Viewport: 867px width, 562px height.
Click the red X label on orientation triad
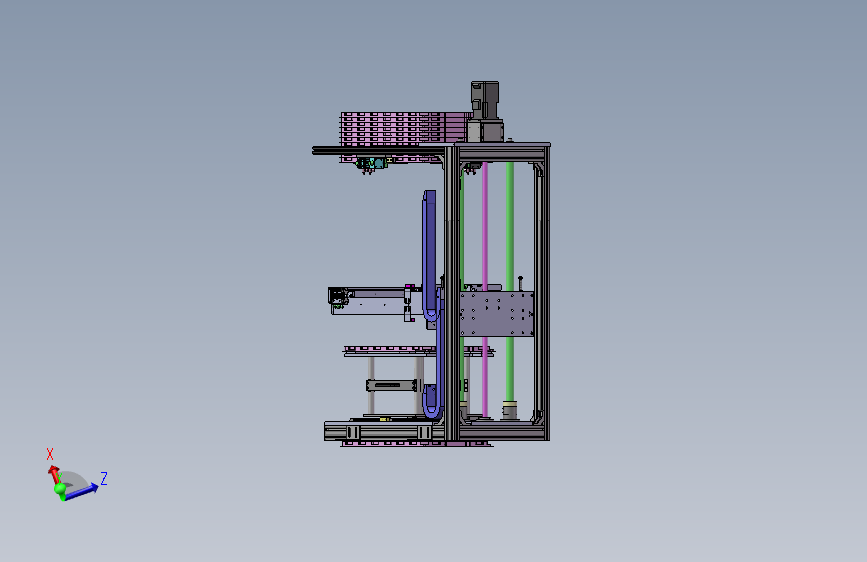tap(50, 454)
